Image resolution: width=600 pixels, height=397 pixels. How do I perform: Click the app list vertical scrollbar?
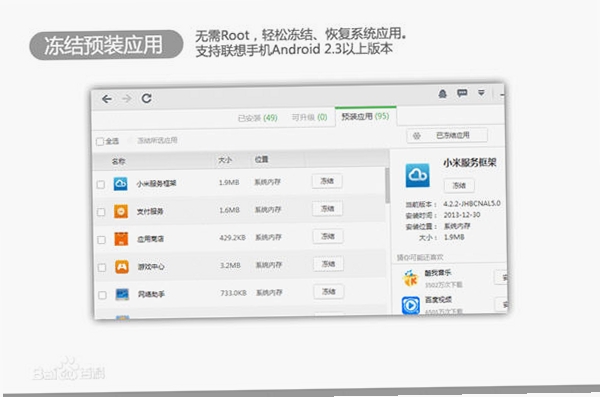(387, 185)
